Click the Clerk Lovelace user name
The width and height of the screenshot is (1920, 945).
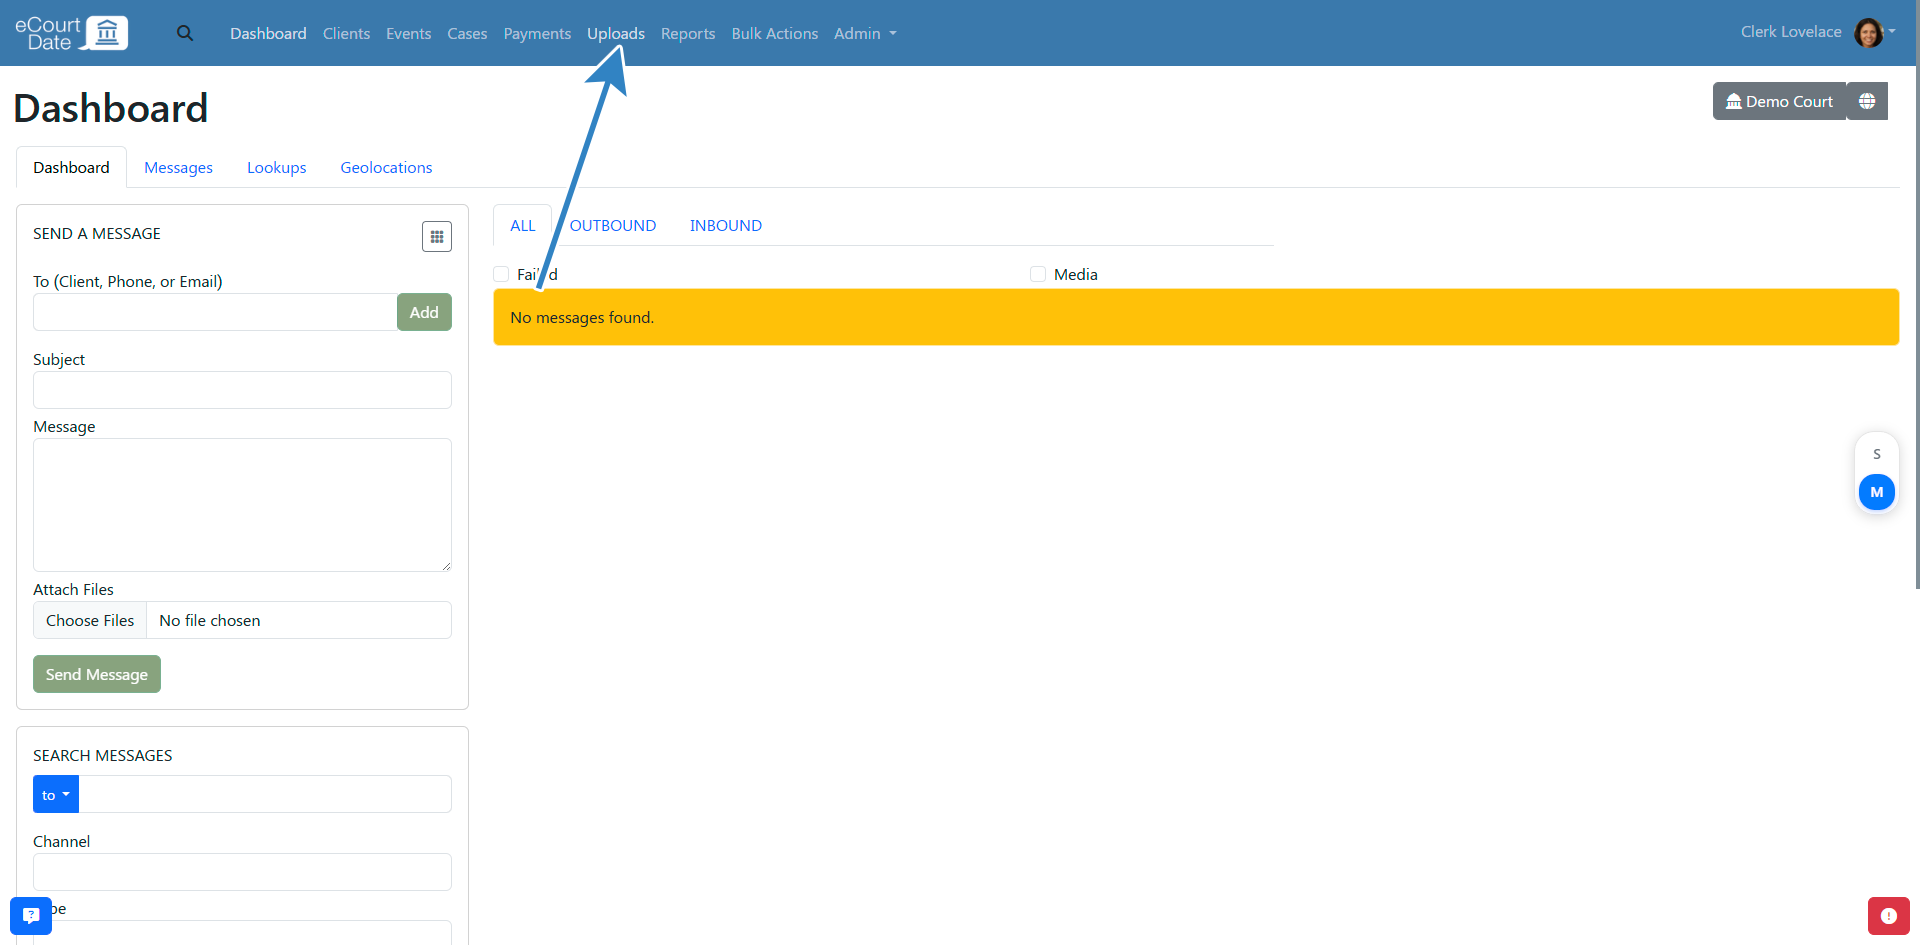1791,32
